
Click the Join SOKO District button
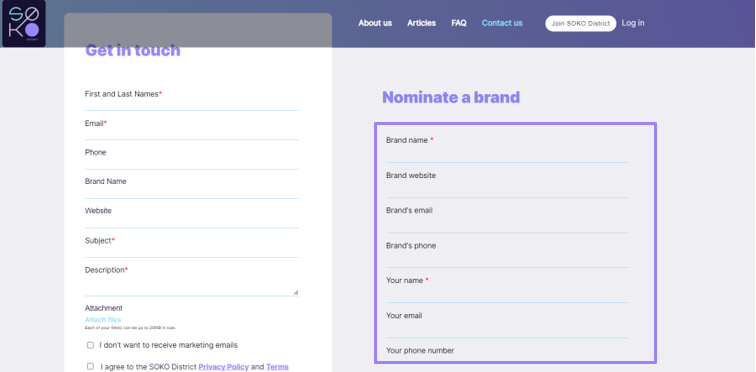(580, 24)
